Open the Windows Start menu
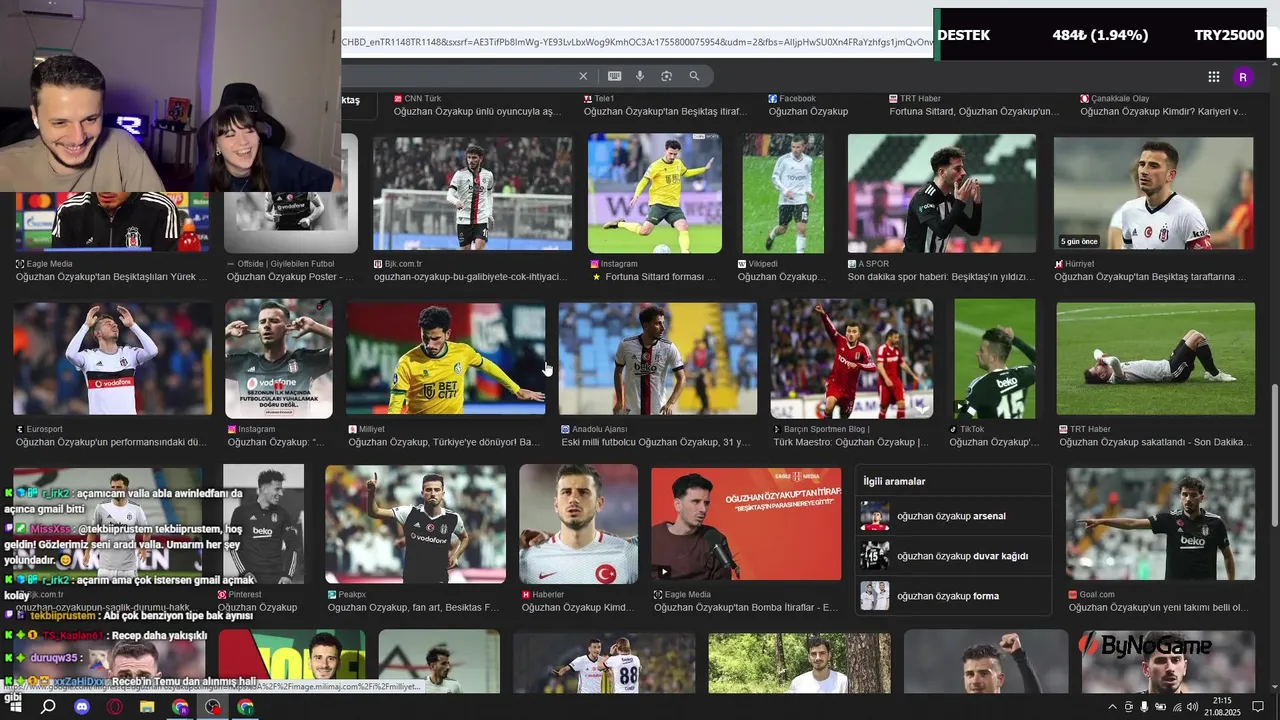 pos(15,707)
